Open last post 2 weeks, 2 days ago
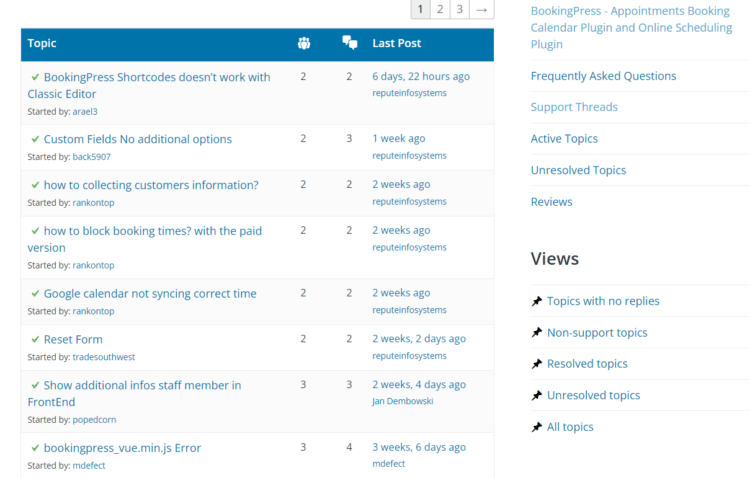This screenshot has width=750, height=478. (419, 339)
